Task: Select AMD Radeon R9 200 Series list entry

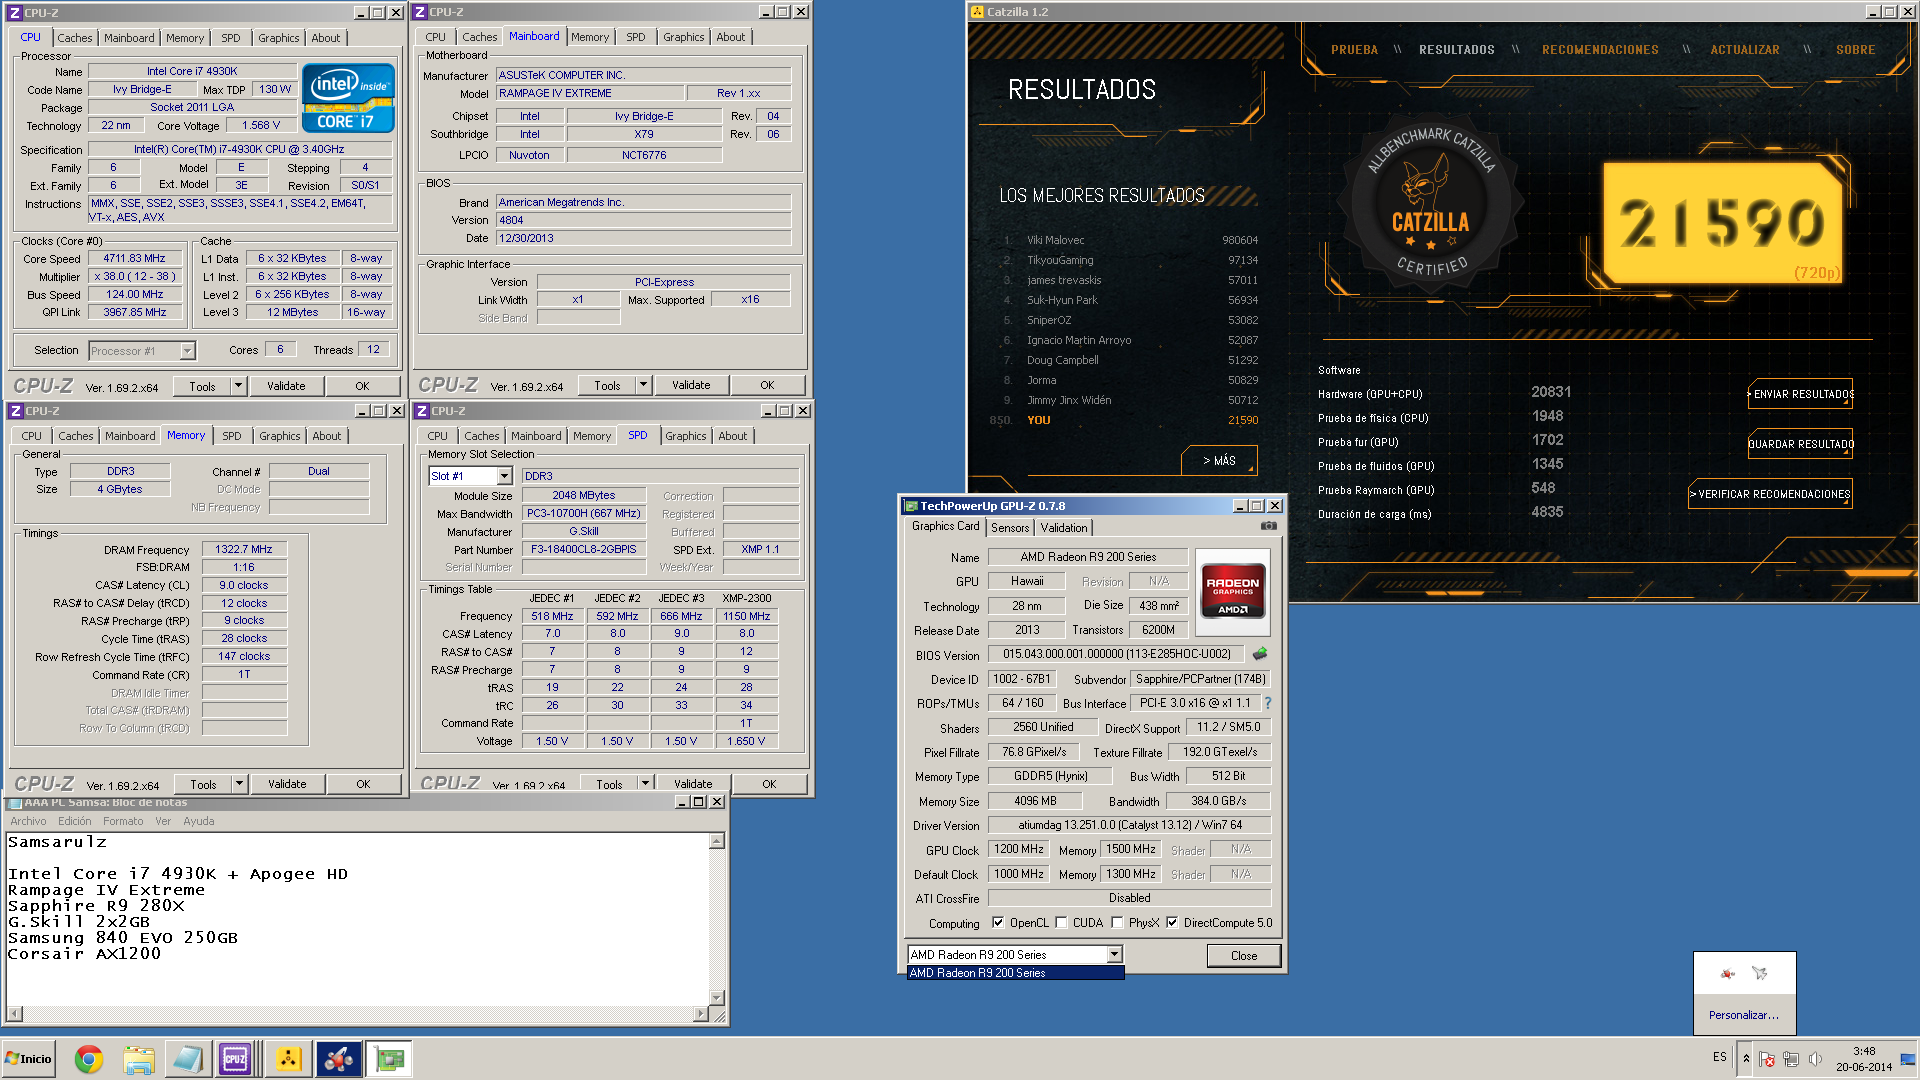Action: pyautogui.click(x=1015, y=973)
